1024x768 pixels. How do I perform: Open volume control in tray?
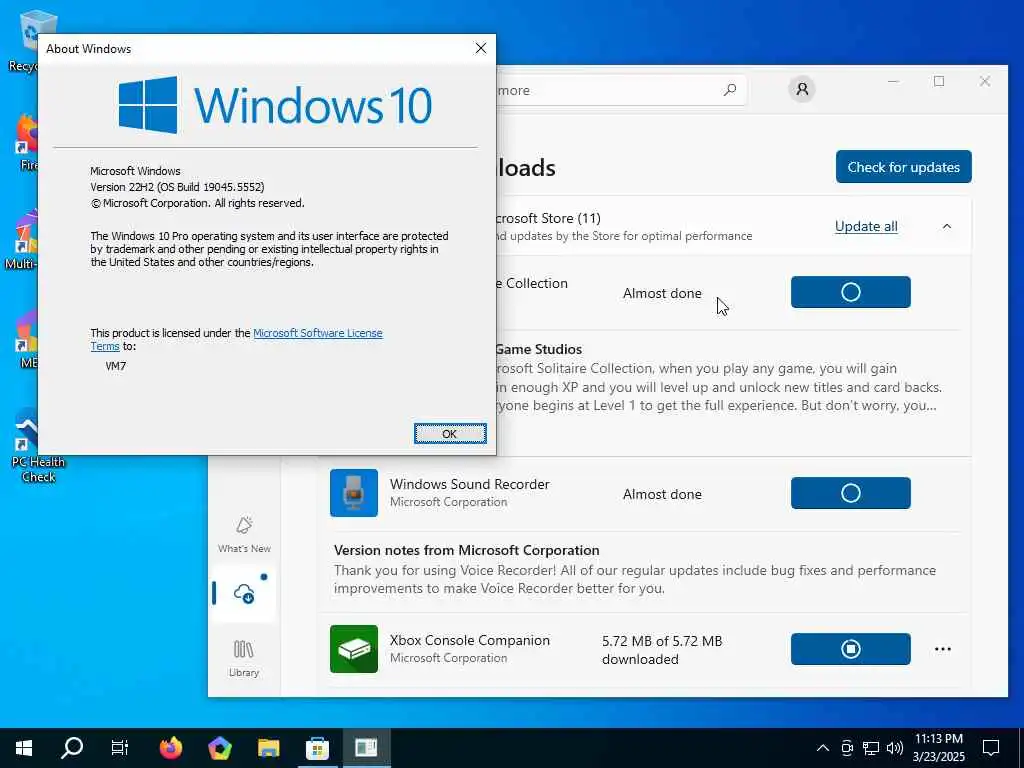pyautogui.click(x=895, y=748)
